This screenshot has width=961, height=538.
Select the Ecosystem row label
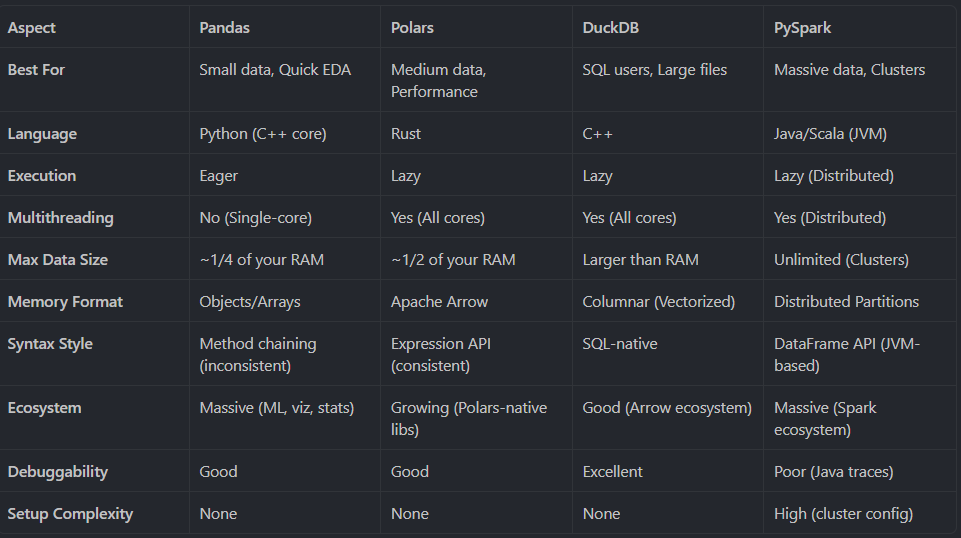(44, 408)
